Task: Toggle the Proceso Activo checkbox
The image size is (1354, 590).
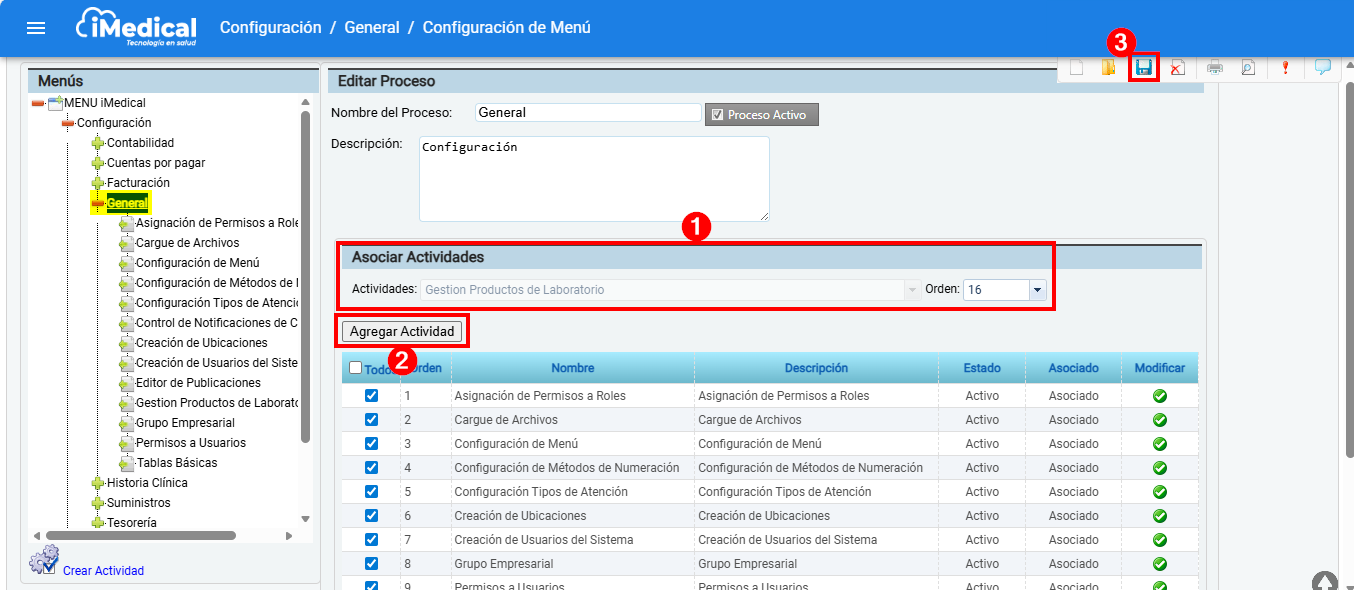Action: coord(717,115)
